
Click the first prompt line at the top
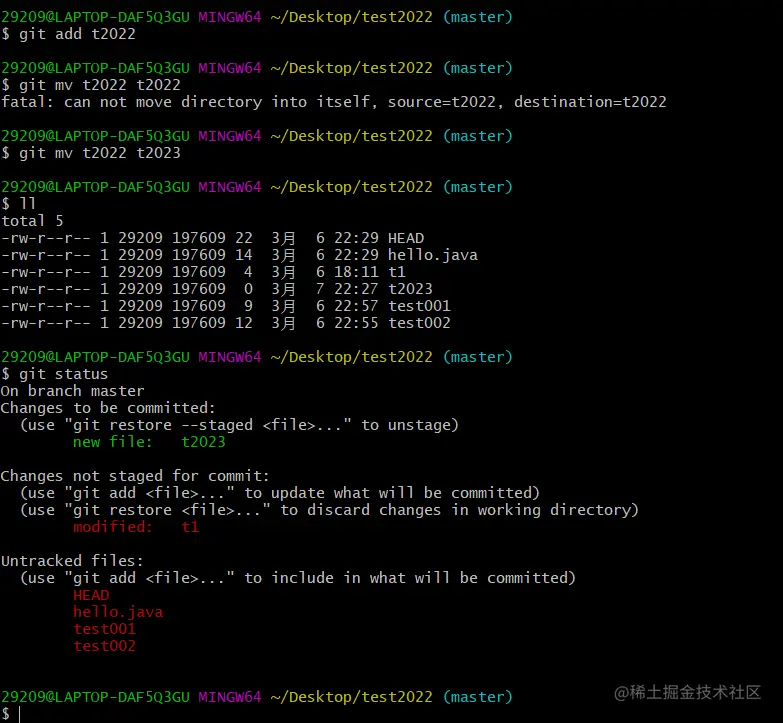pyautogui.click(x=257, y=17)
